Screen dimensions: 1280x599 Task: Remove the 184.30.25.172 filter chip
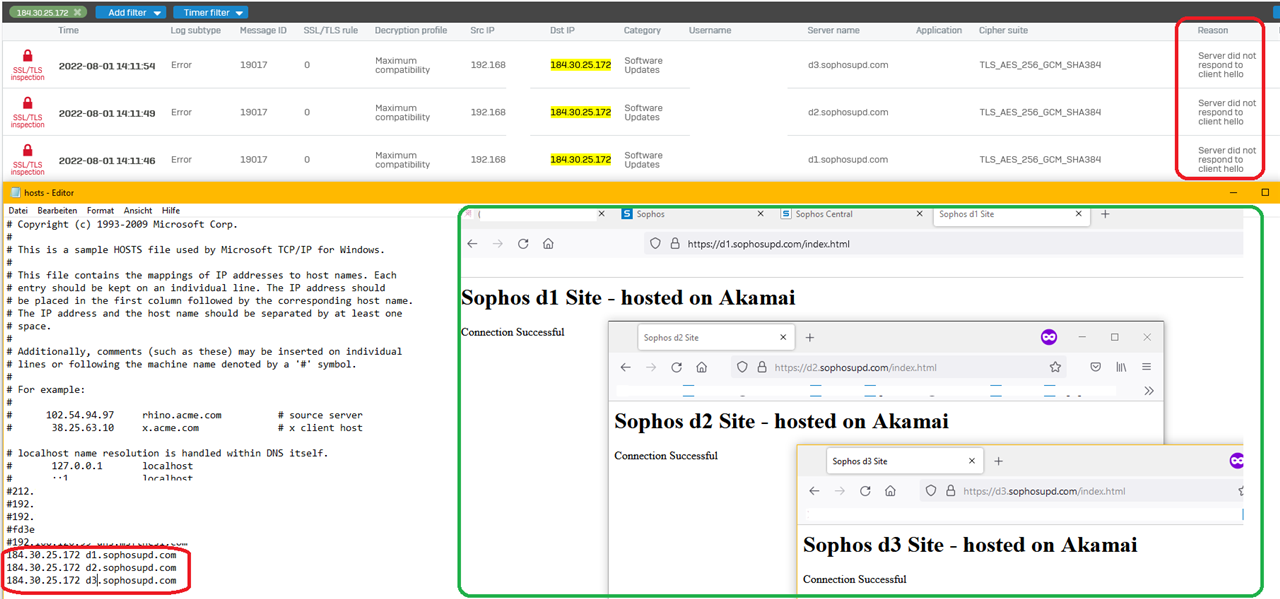pyautogui.click(x=78, y=12)
